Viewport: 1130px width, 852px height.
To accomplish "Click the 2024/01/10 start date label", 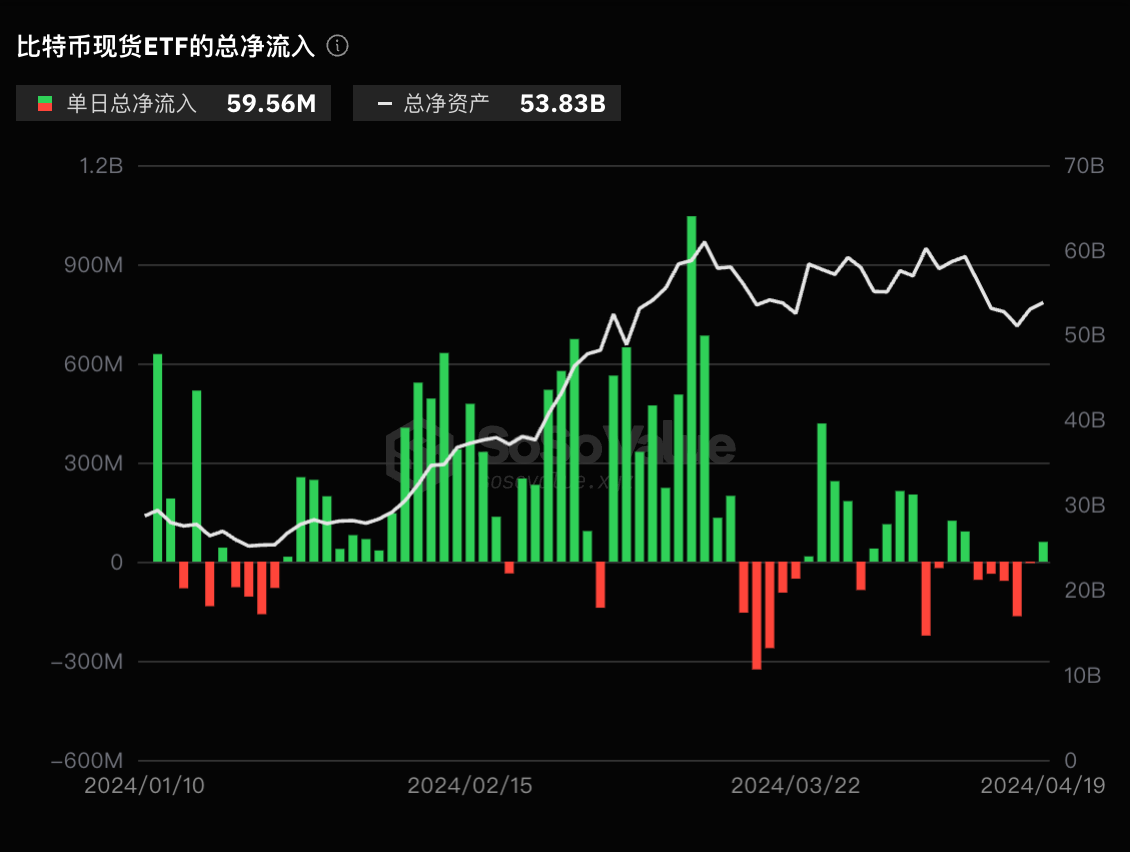I will (x=145, y=786).
